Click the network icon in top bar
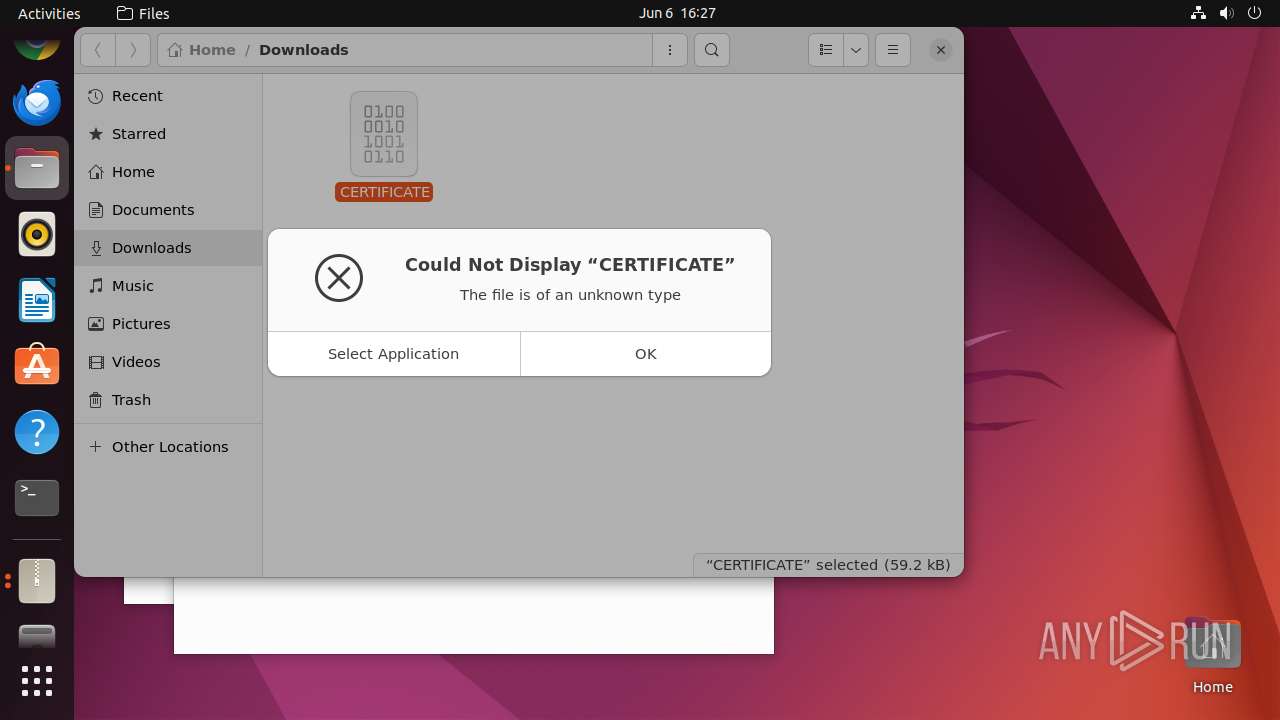This screenshot has height=720, width=1280. [x=1198, y=13]
